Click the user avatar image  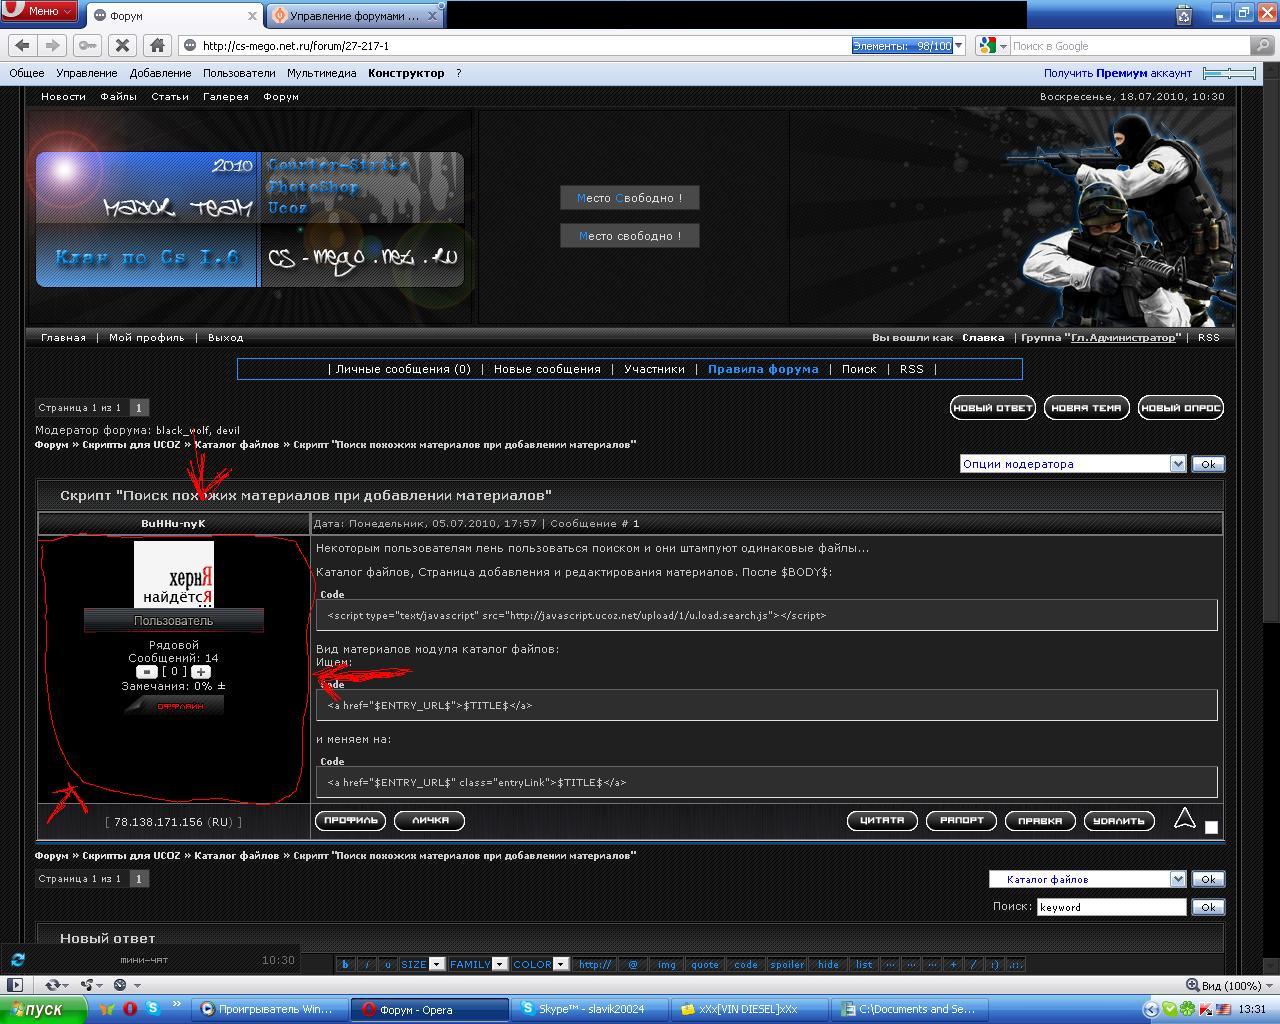click(x=174, y=574)
